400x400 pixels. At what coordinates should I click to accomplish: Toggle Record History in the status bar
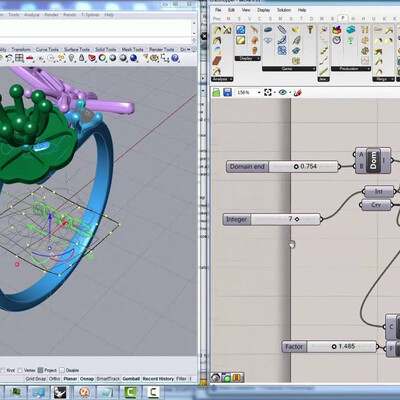coord(158,379)
